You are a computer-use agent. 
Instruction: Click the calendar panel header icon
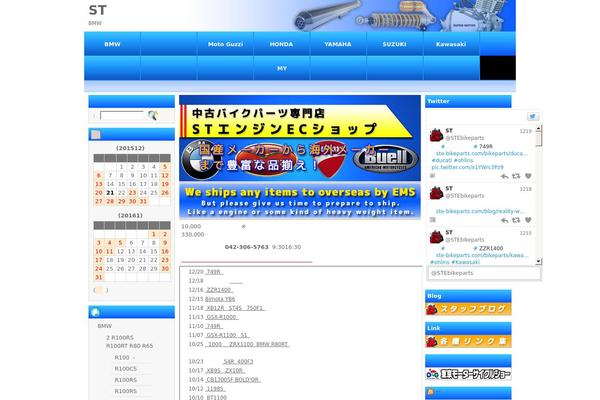click(x=96, y=134)
